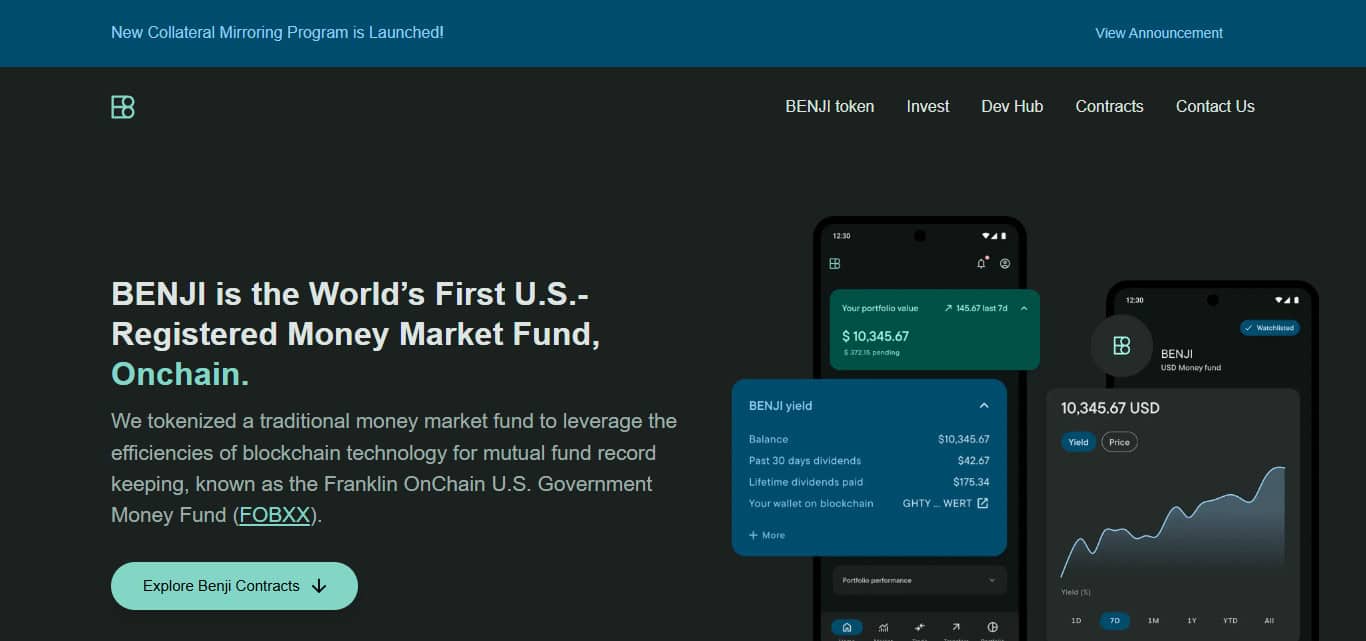Image resolution: width=1366 pixels, height=641 pixels.
Task: Open the BENJI token menu item
Action: tap(830, 106)
